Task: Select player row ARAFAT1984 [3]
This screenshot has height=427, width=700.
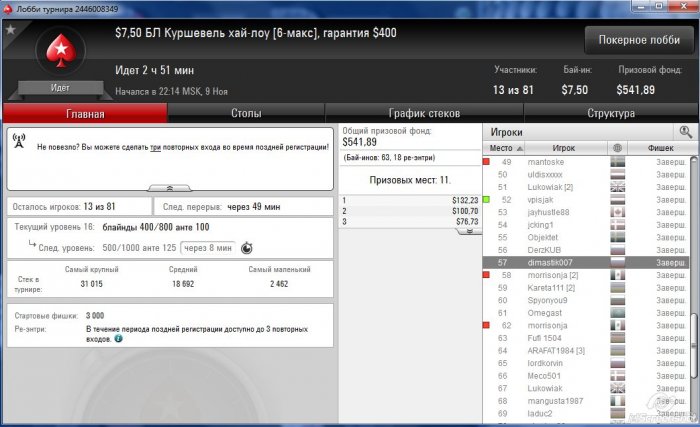Action: [586, 351]
